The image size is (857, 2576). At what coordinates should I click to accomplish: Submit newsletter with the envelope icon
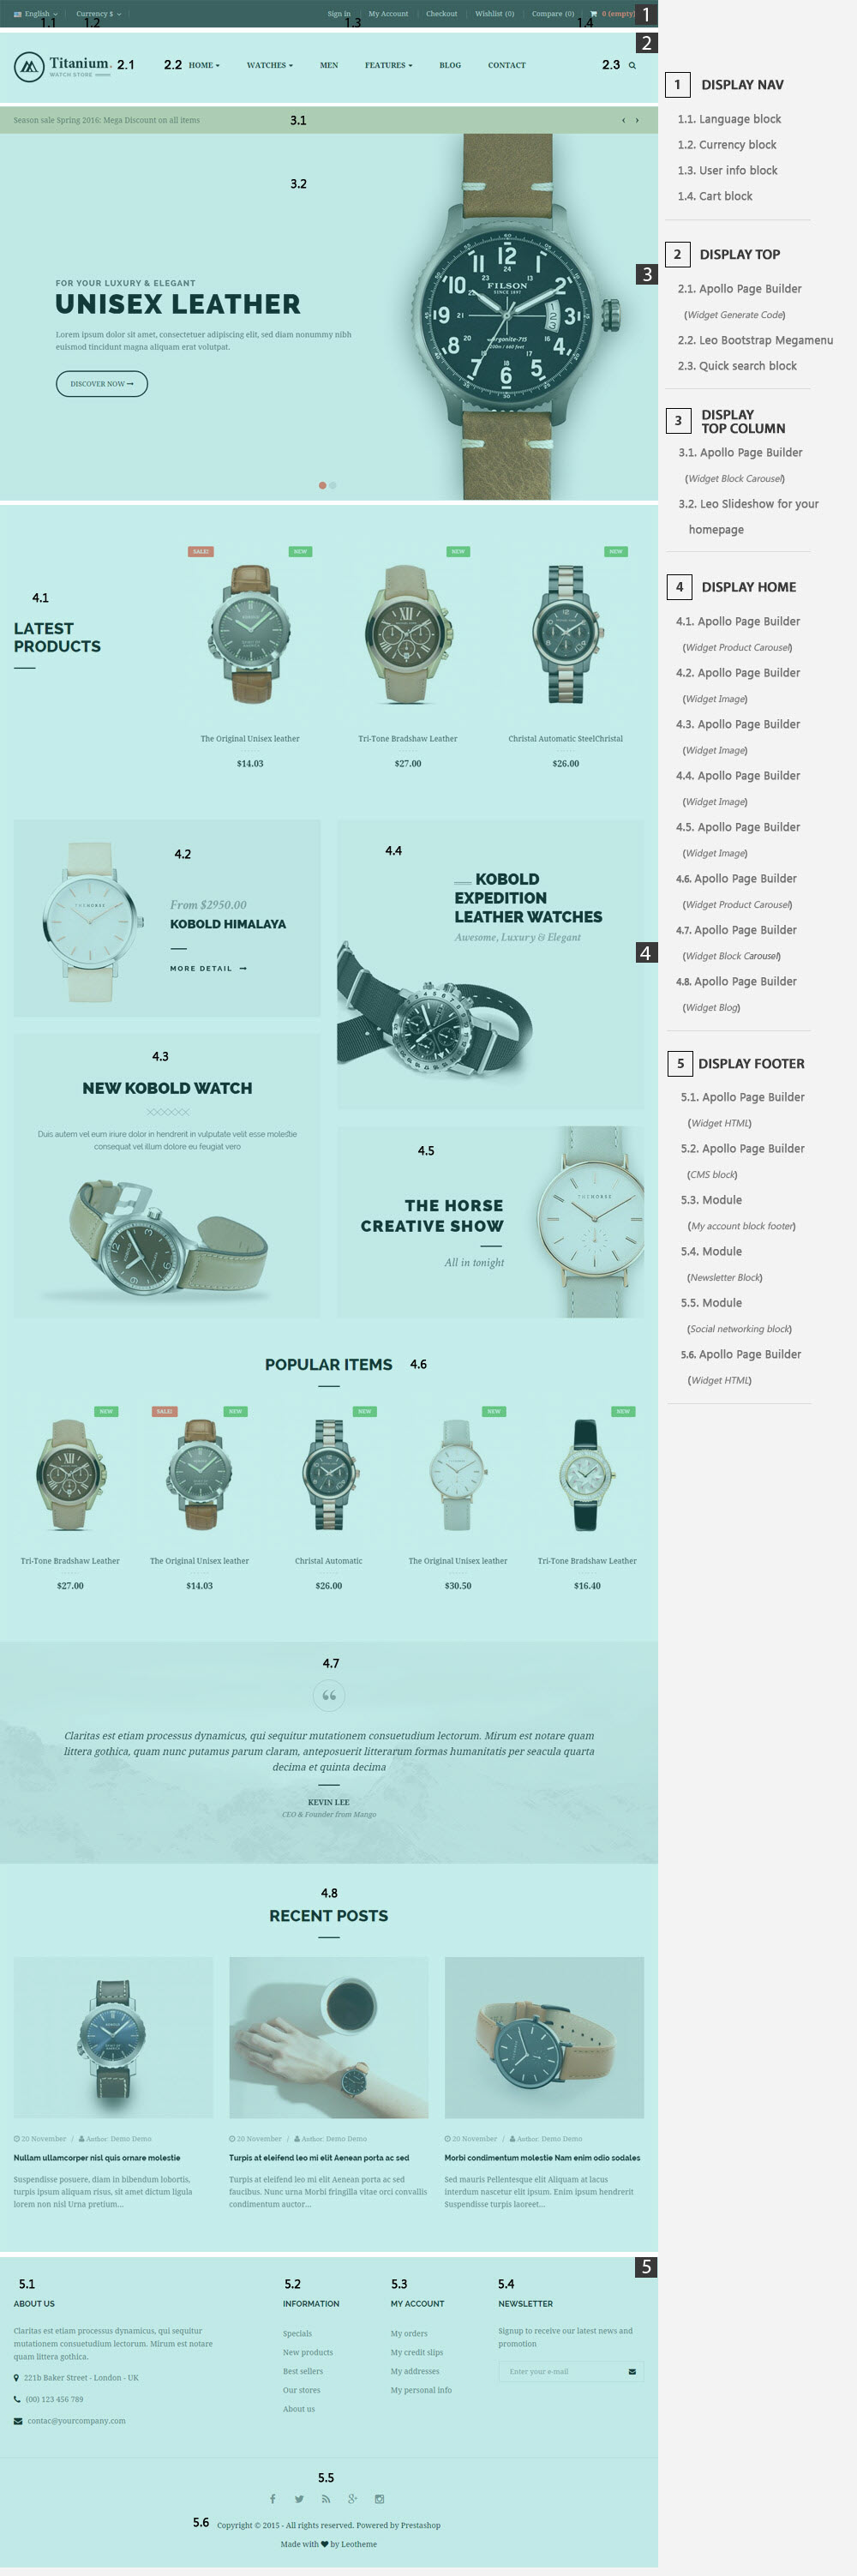coord(632,2371)
